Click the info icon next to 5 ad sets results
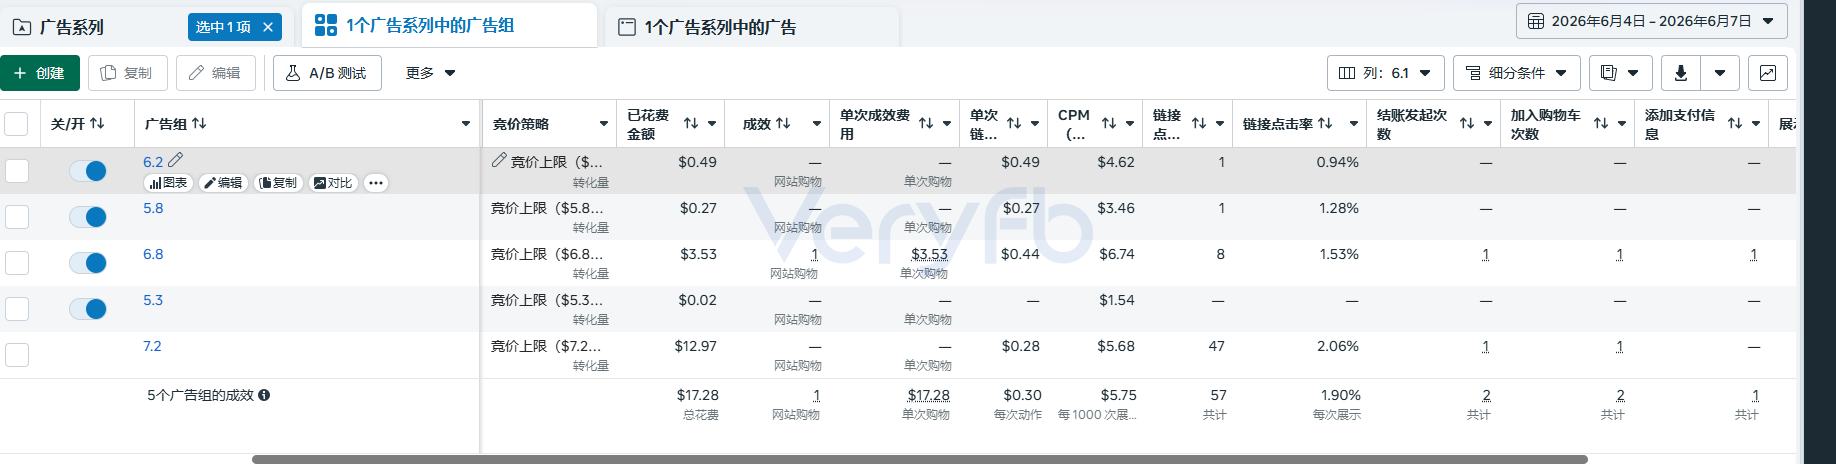This screenshot has height=464, width=1836. pos(264,395)
